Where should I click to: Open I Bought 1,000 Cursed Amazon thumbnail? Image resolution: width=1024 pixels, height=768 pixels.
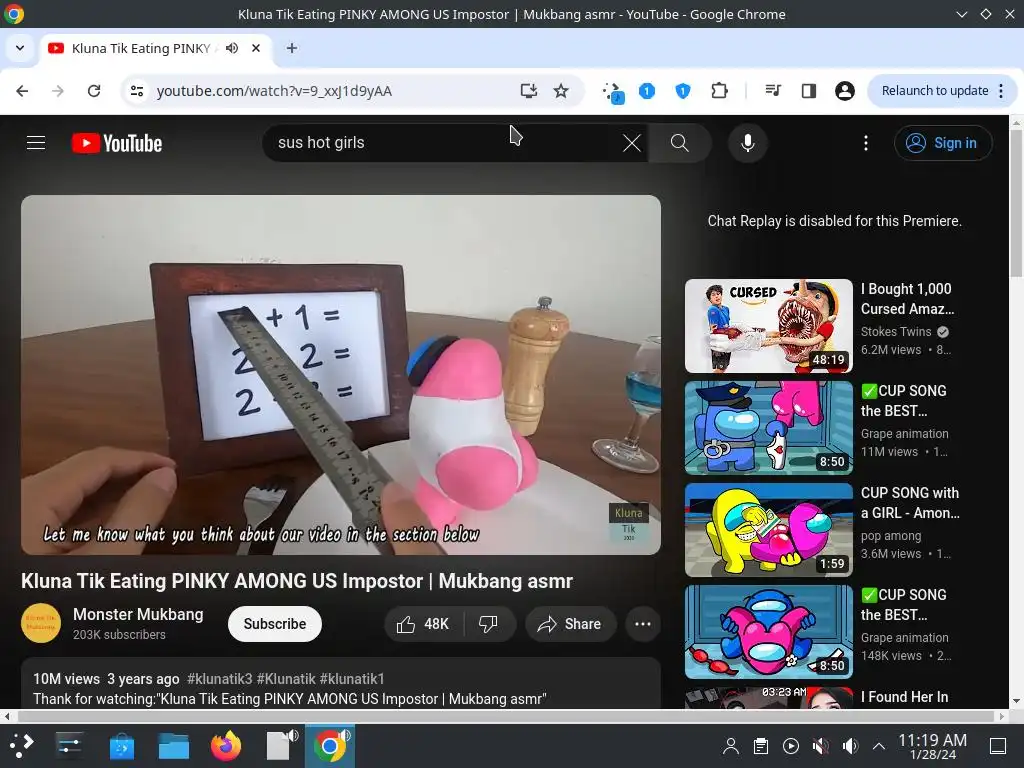[769, 326]
